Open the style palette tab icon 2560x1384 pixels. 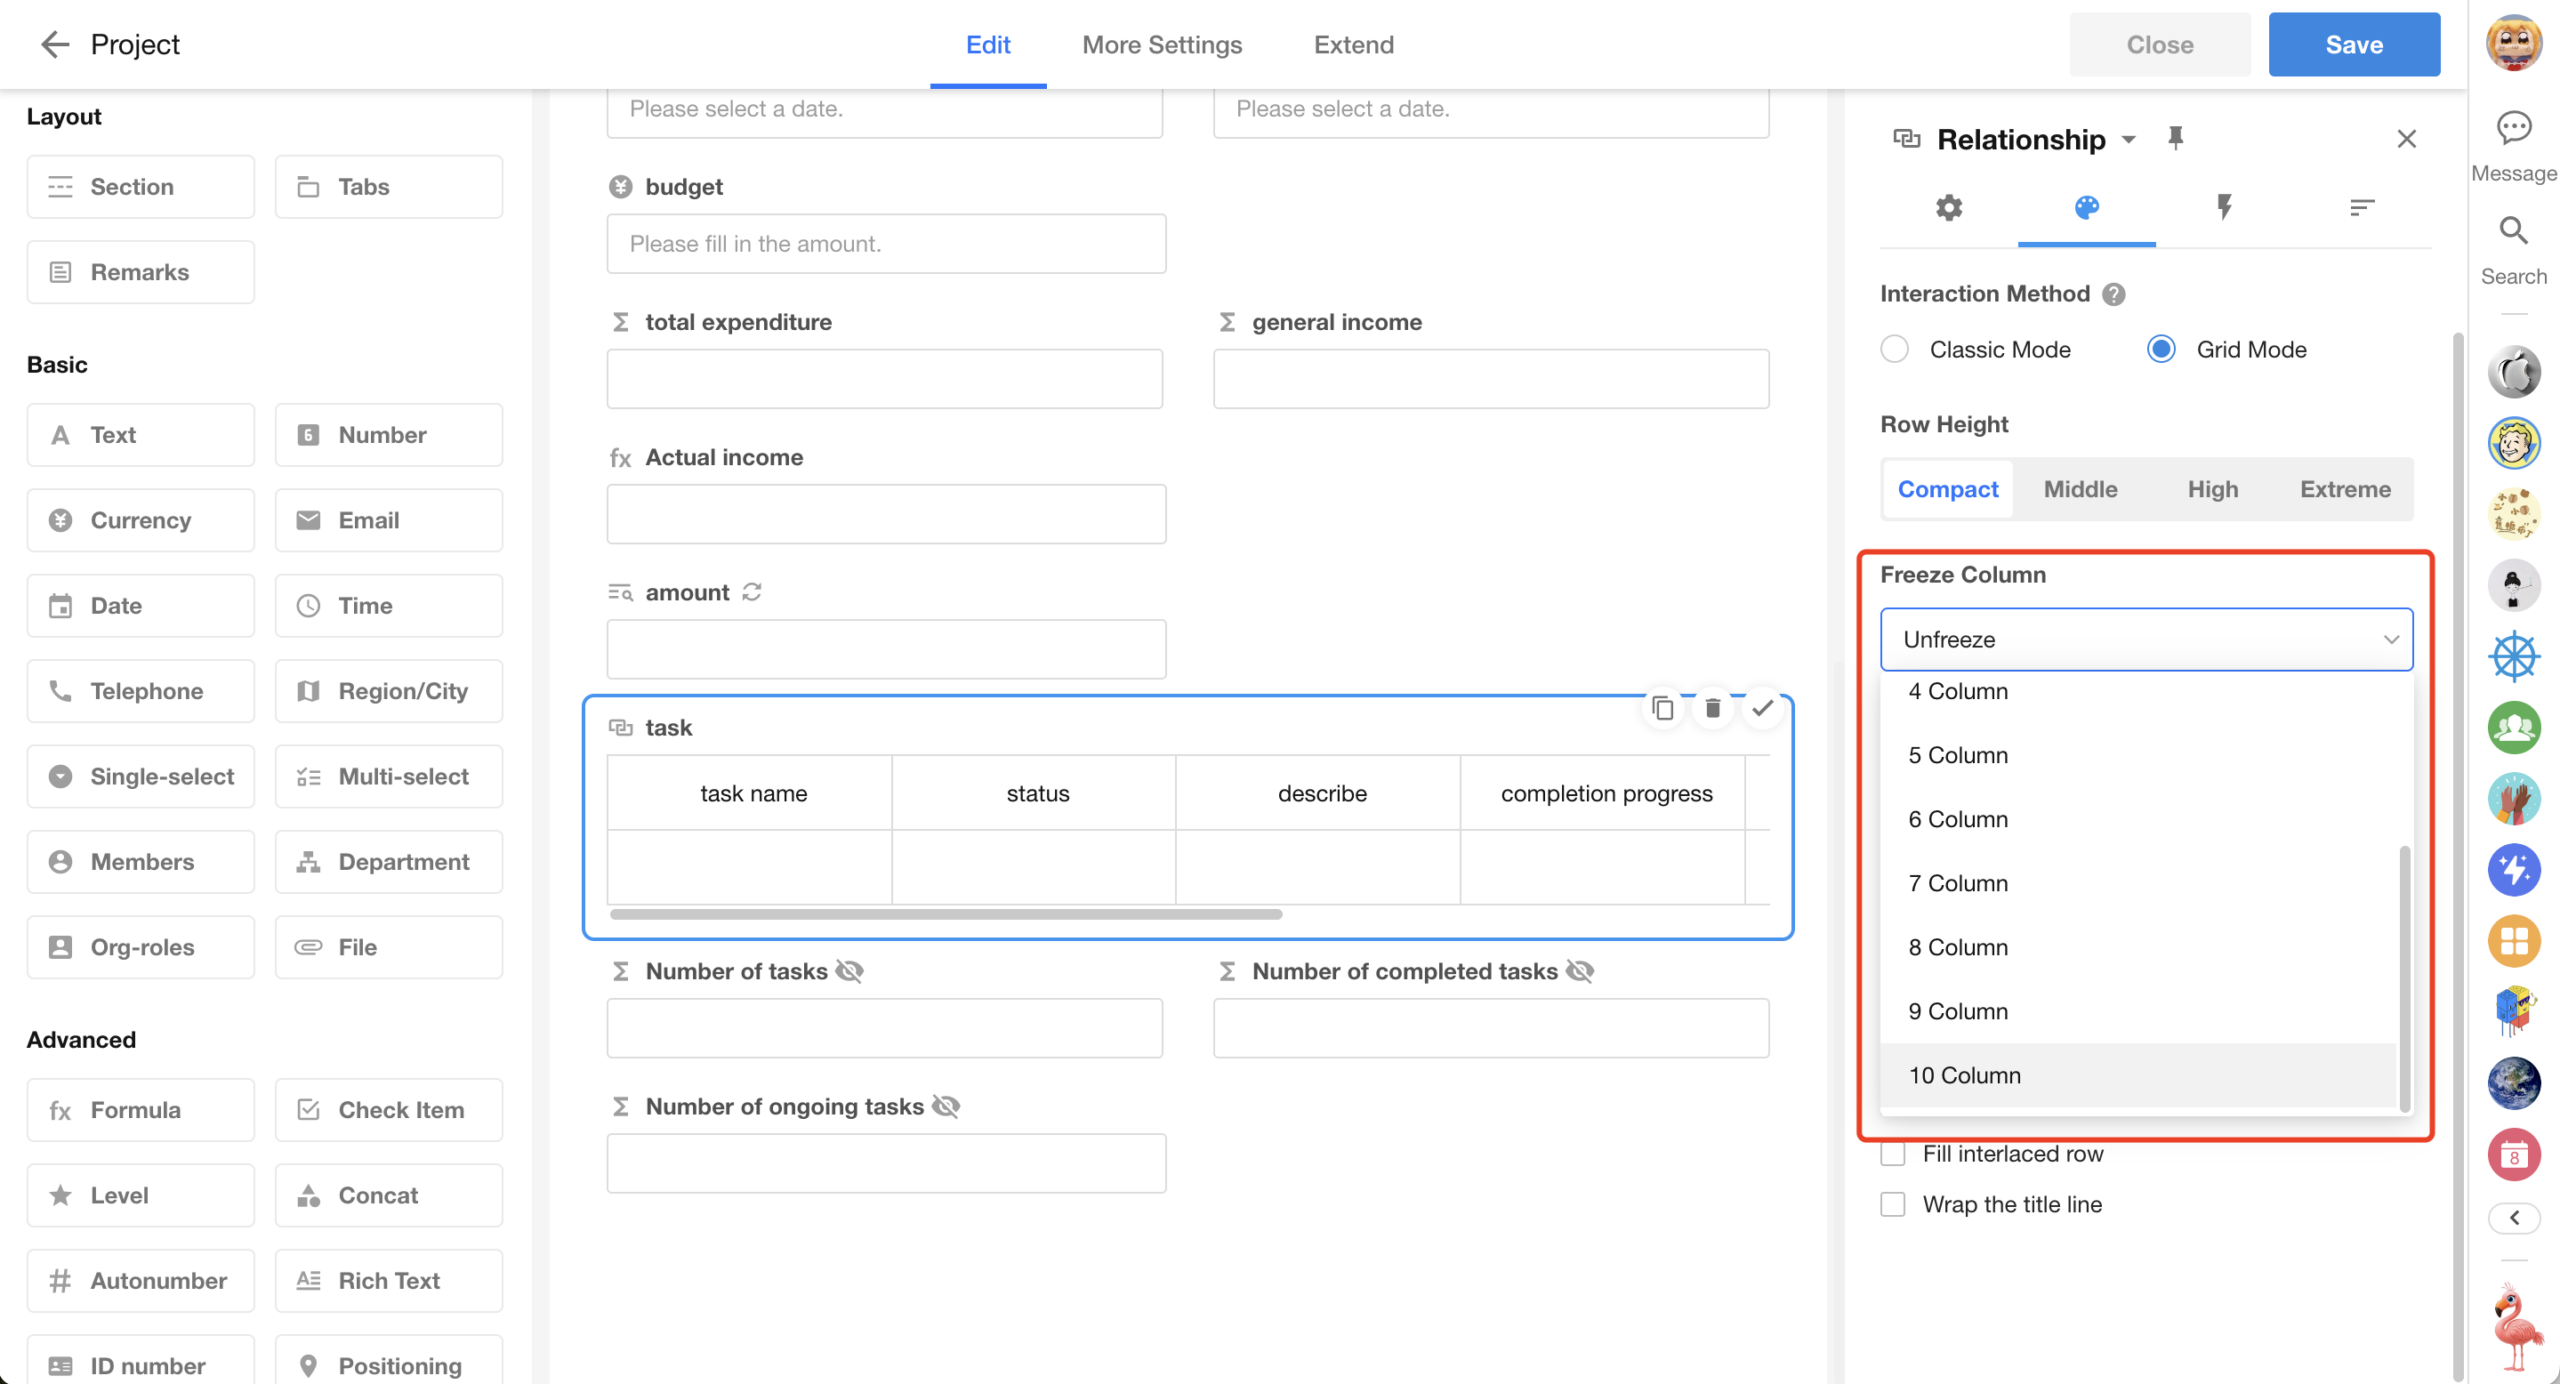2086,207
